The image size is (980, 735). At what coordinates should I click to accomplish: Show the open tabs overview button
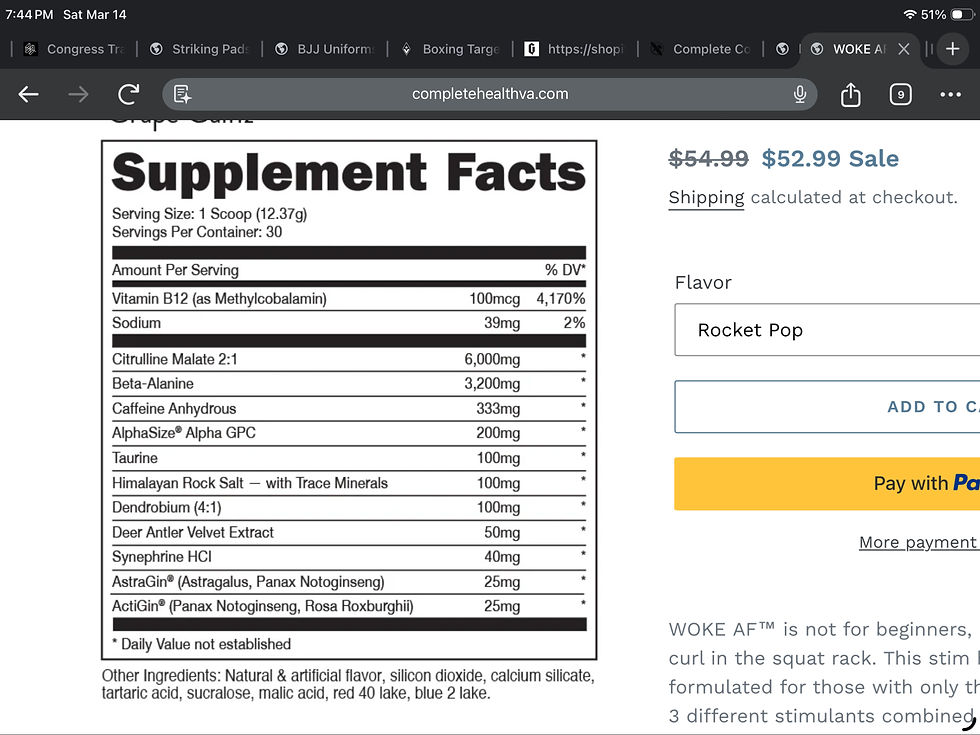pos(901,94)
